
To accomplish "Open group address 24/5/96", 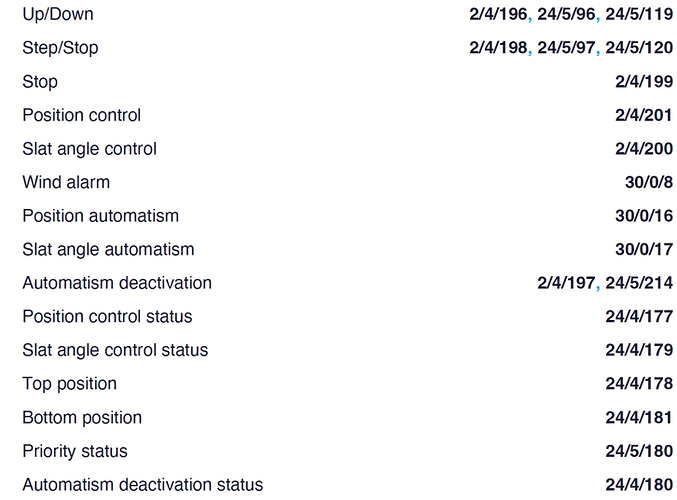I will tap(566, 14).
